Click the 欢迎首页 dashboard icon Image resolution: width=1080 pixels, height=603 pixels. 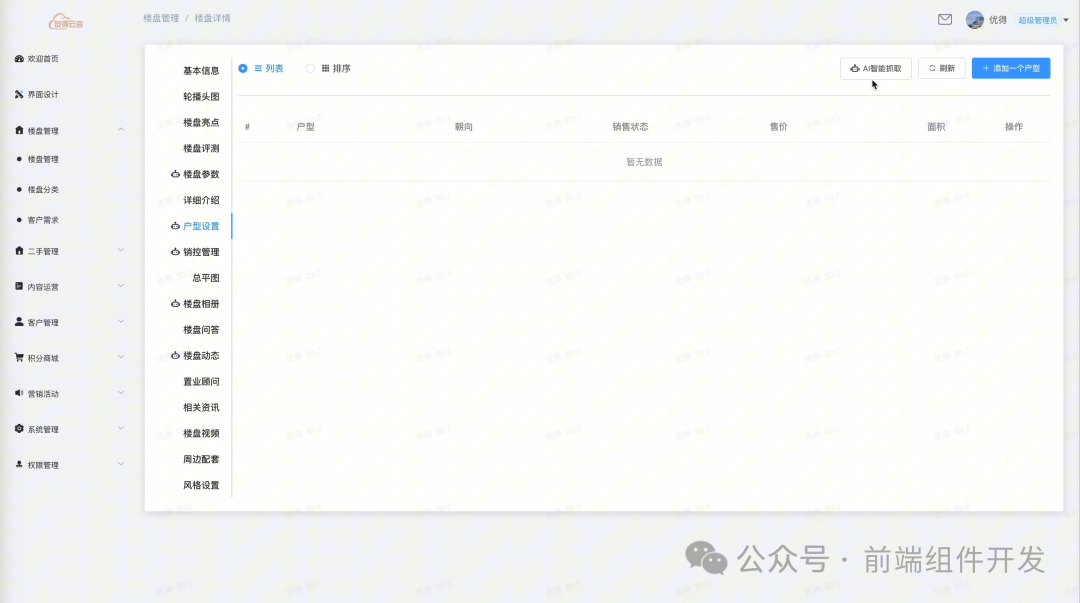(x=19, y=59)
